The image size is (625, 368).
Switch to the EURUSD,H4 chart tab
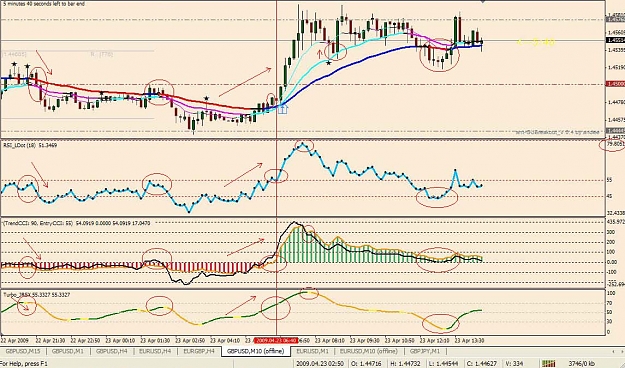155,351
